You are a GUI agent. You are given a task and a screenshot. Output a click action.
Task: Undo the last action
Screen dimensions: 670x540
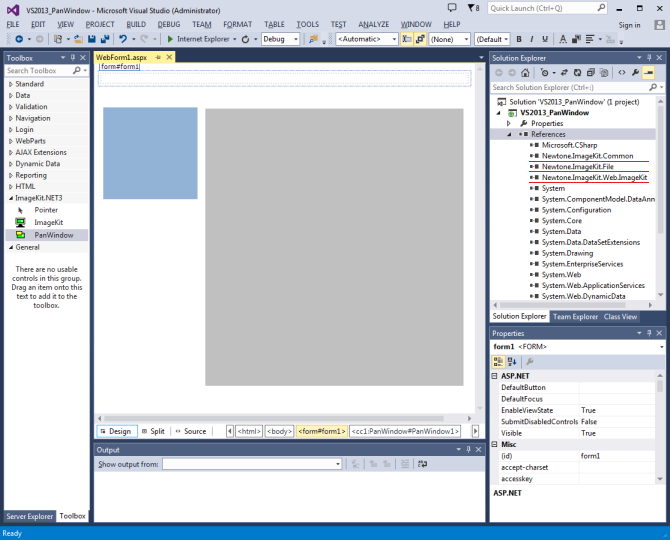pyautogui.click(x=123, y=39)
